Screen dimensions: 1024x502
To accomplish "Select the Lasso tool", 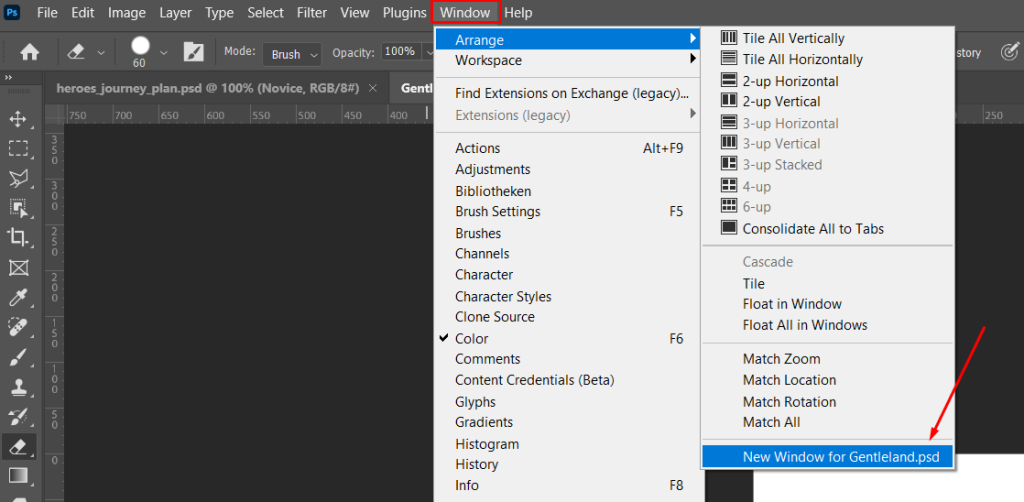I will click(18, 178).
